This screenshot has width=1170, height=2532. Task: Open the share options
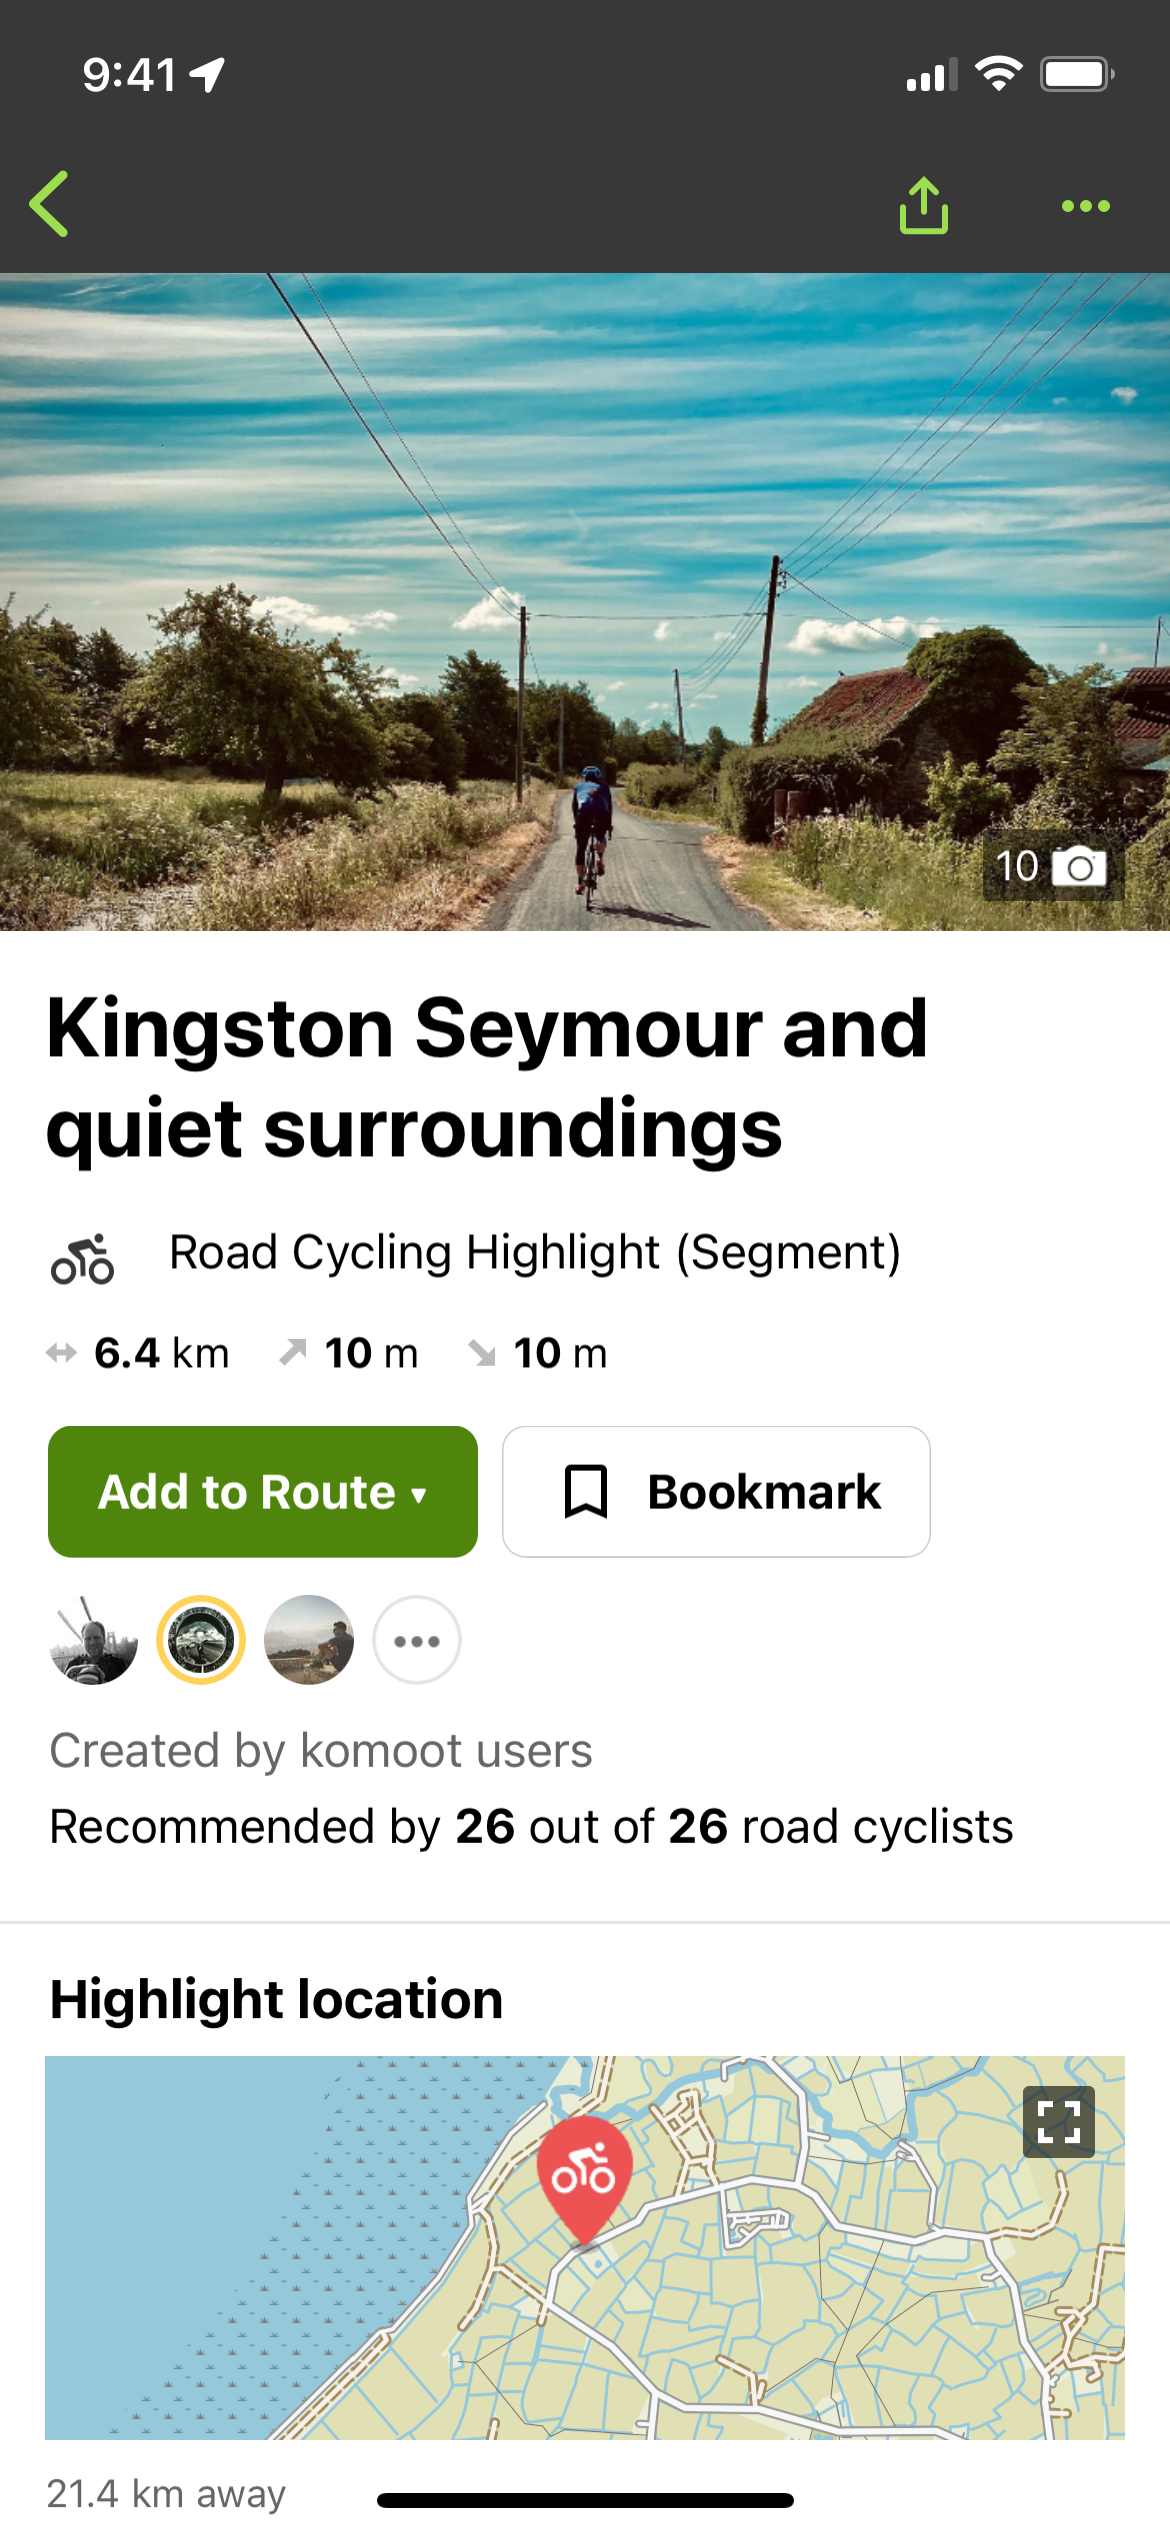[x=923, y=205]
